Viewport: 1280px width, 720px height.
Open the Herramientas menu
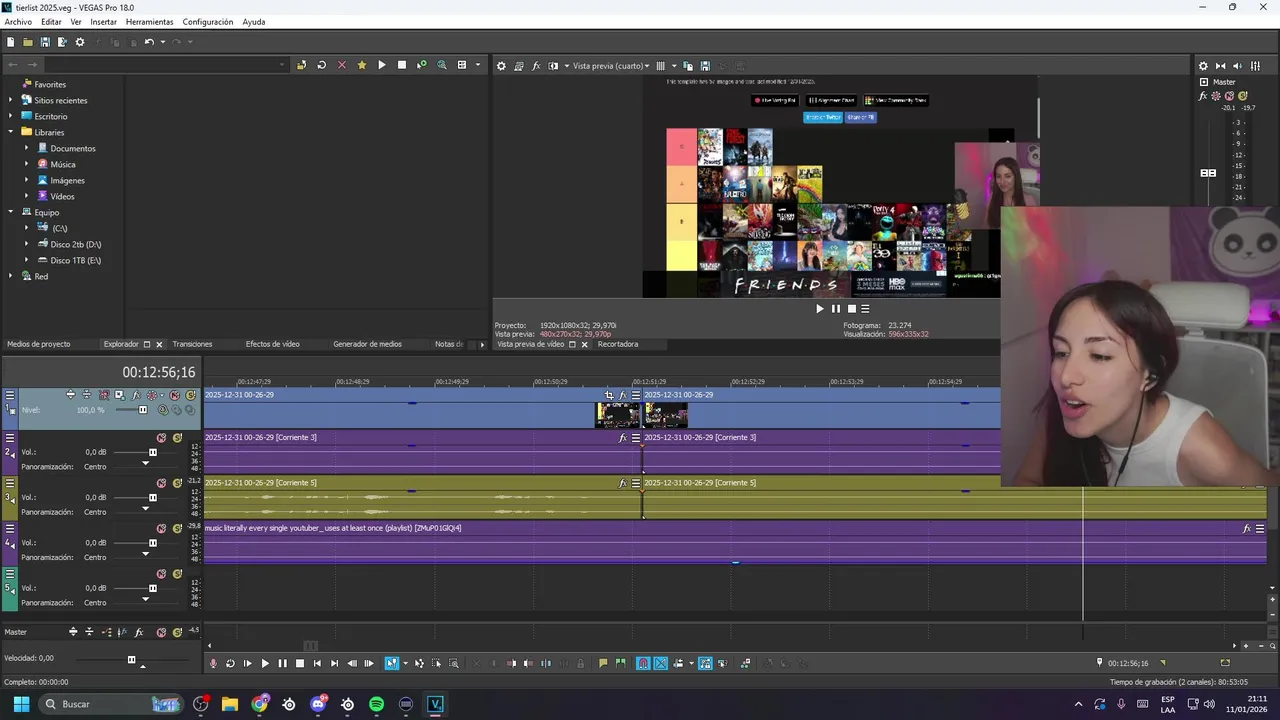coord(149,22)
